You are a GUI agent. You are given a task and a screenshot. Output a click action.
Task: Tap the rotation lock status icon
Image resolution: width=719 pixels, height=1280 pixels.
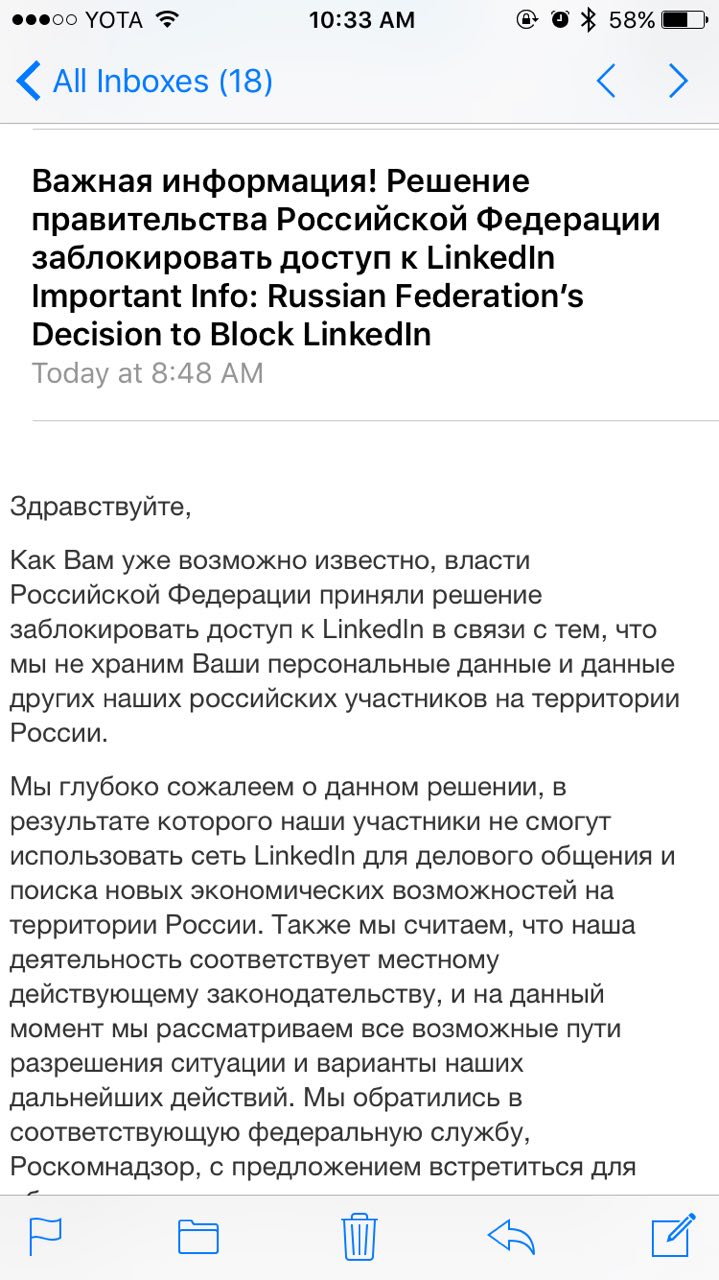pos(526,20)
